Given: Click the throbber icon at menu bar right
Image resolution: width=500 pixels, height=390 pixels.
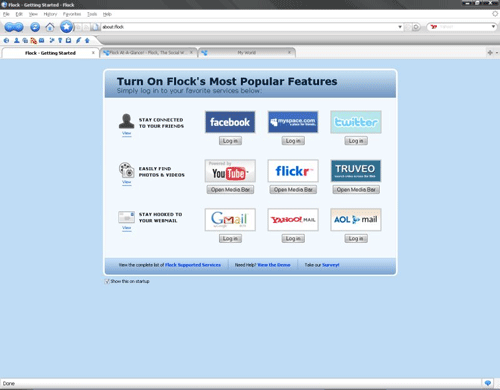Looking at the screenshot, I should point(495,14).
